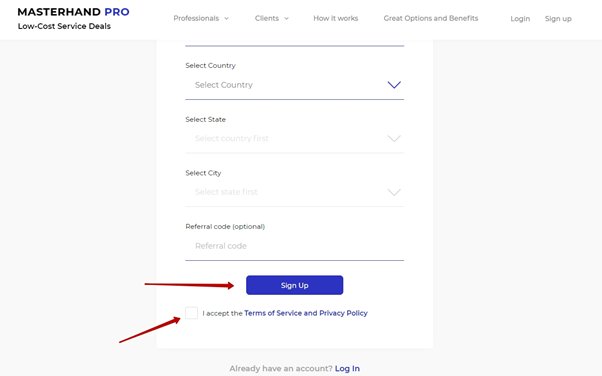Click the Select City chevron arrow
602x376 pixels.
coord(394,192)
